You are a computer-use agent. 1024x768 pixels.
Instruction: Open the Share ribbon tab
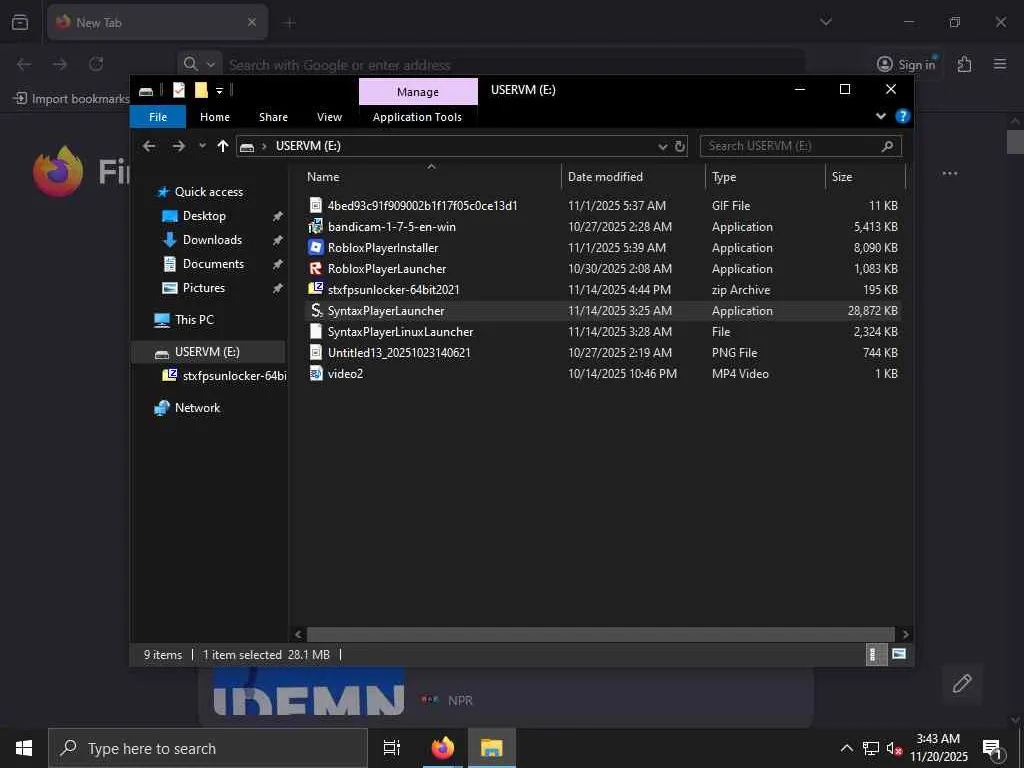tap(273, 117)
